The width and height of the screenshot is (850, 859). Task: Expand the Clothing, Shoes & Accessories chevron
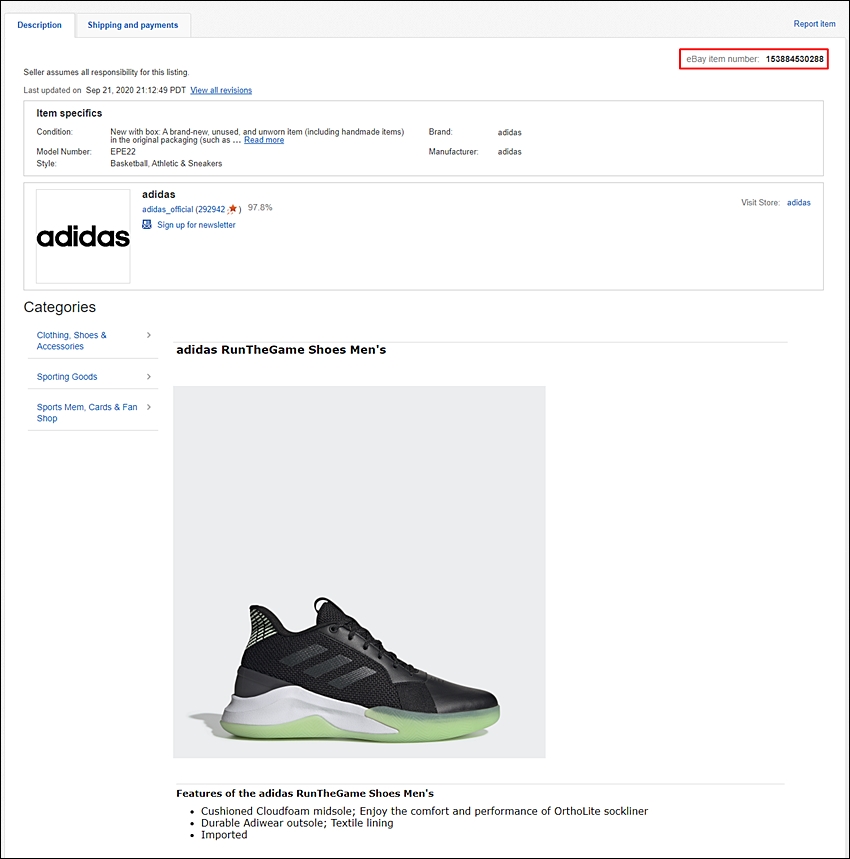click(148, 335)
